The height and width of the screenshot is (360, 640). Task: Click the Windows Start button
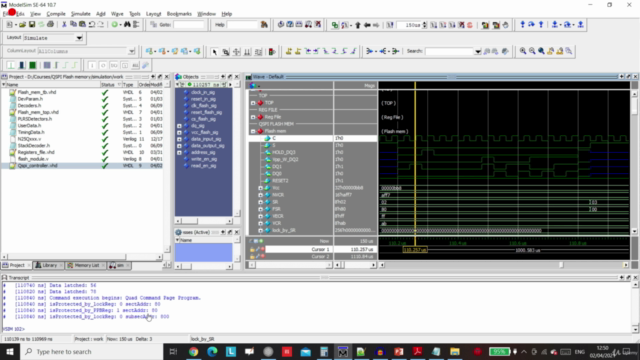(x=10, y=351)
